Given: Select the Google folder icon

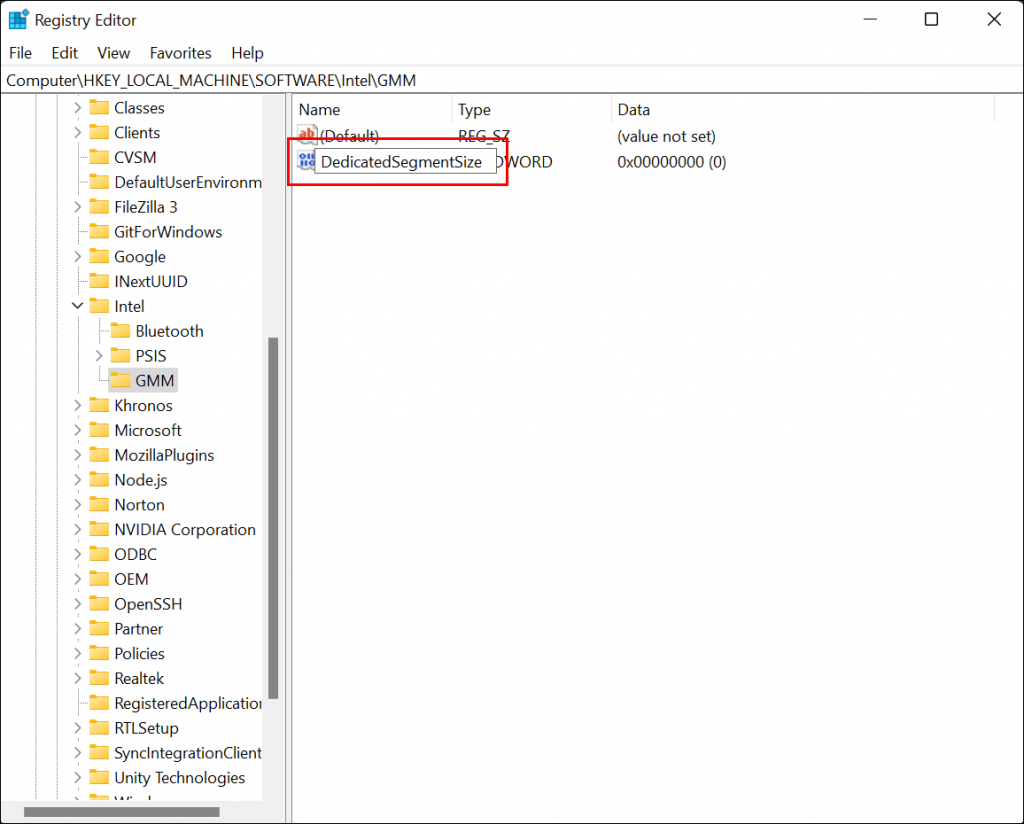Looking at the screenshot, I should point(100,256).
